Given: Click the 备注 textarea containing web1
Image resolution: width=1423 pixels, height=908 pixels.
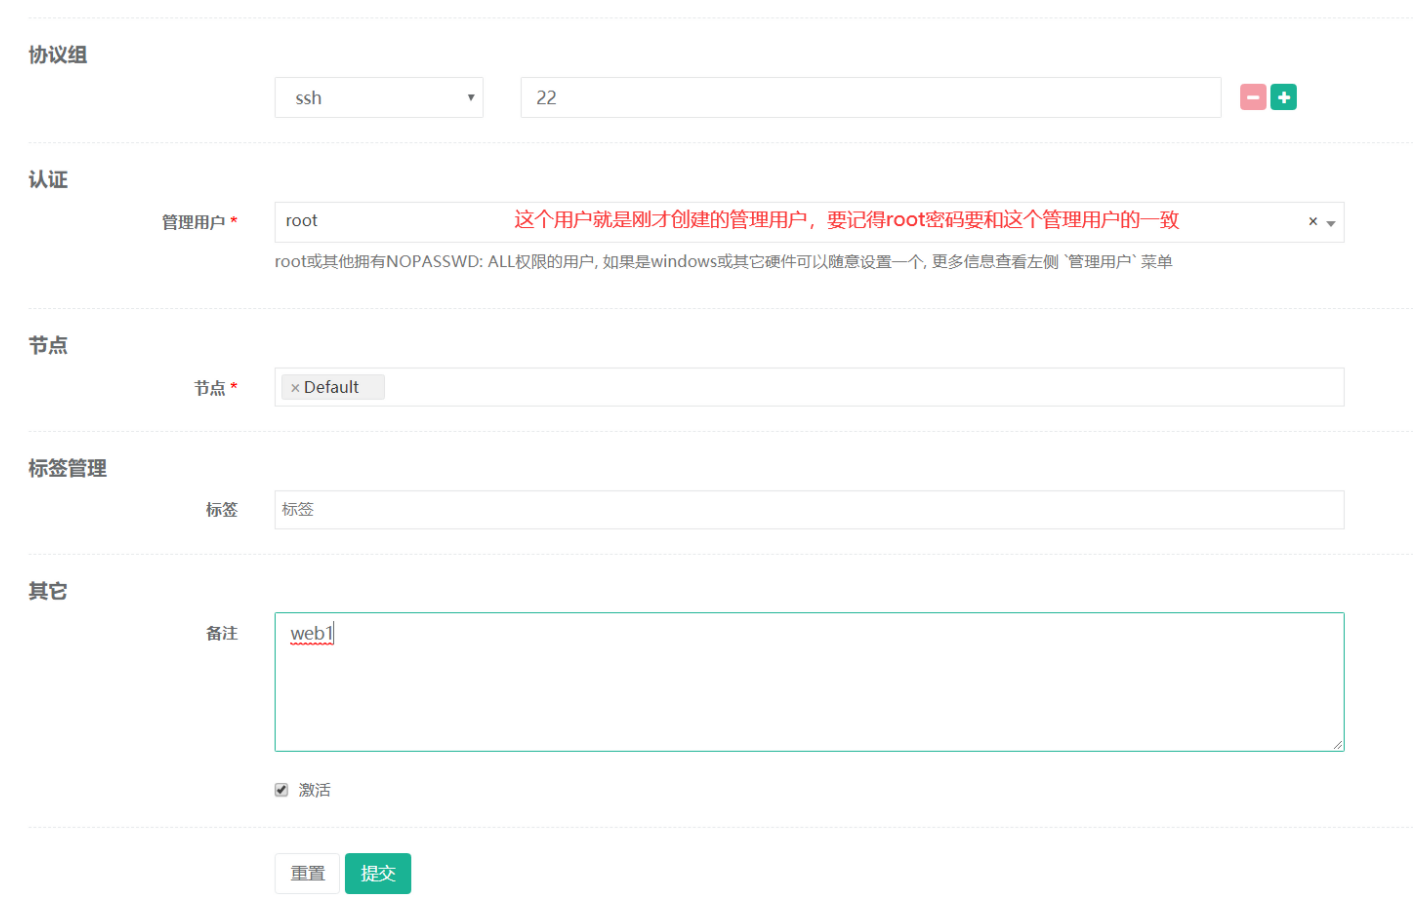Looking at the screenshot, I should [x=809, y=682].
